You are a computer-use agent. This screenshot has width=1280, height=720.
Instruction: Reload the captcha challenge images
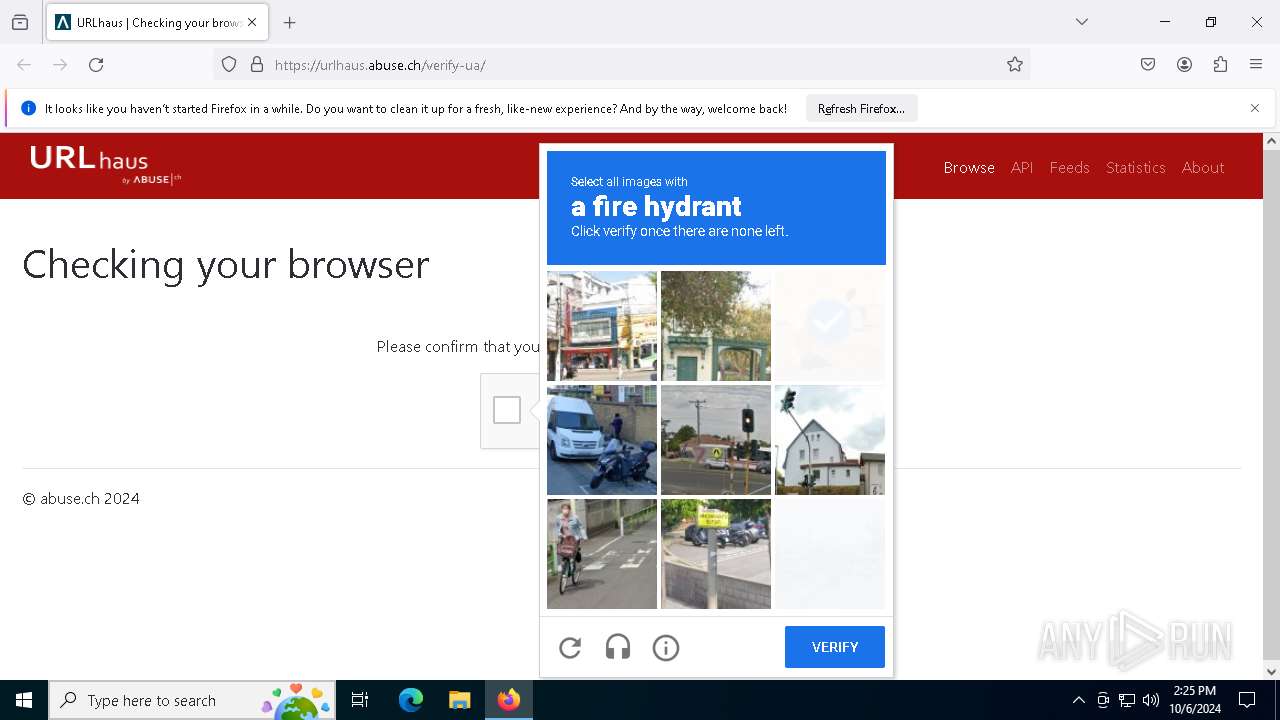coord(570,648)
